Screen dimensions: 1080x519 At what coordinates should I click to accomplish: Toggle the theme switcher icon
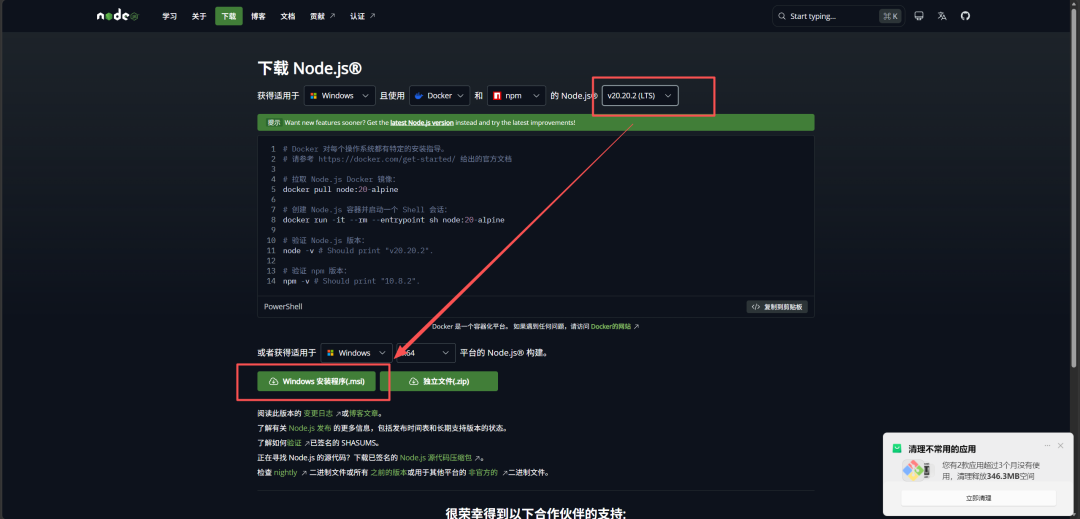918,16
